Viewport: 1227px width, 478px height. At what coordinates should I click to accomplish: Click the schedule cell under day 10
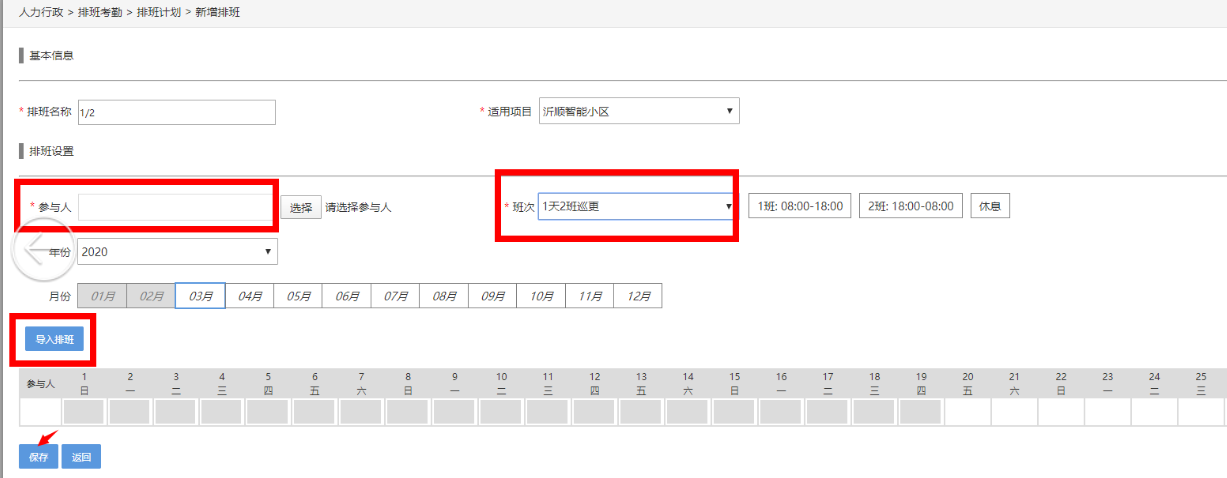pyautogui.click(x=501, y=412)
